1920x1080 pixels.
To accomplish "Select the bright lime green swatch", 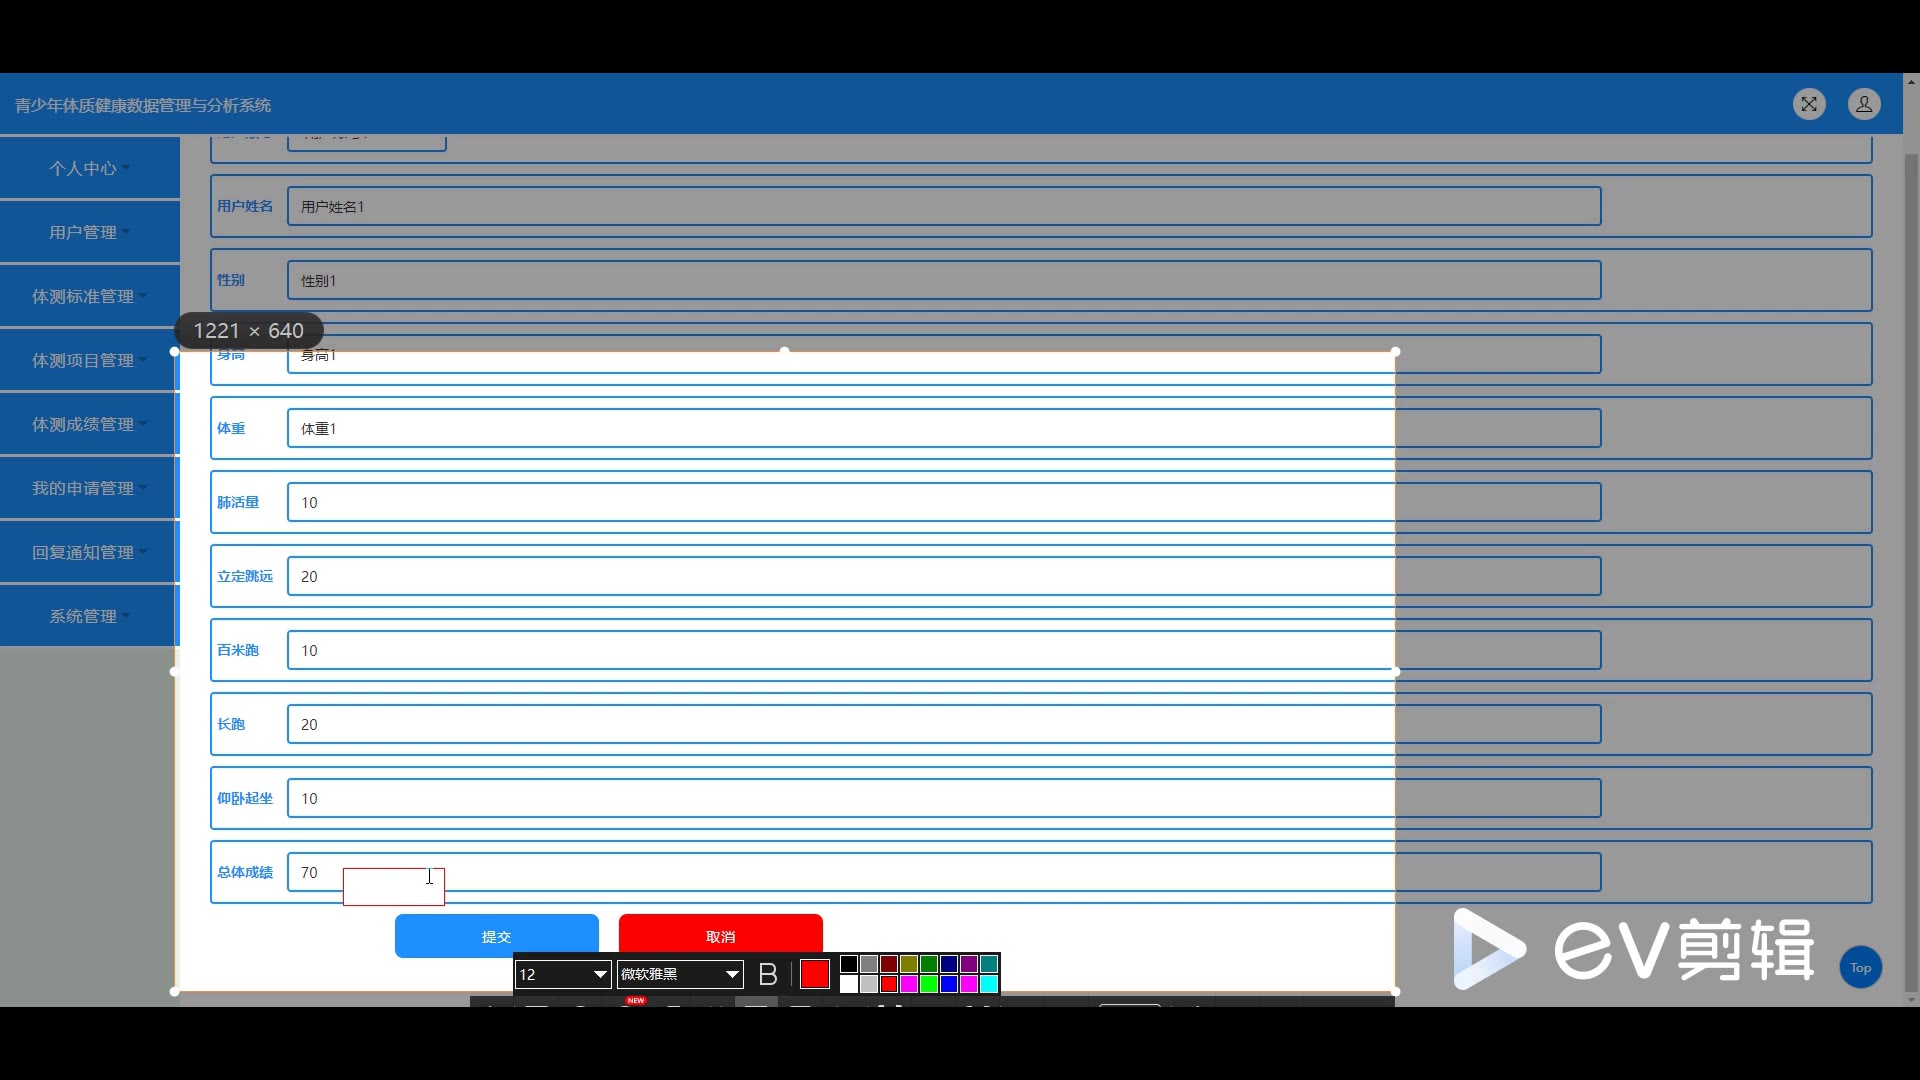I will tap(929, 984).
